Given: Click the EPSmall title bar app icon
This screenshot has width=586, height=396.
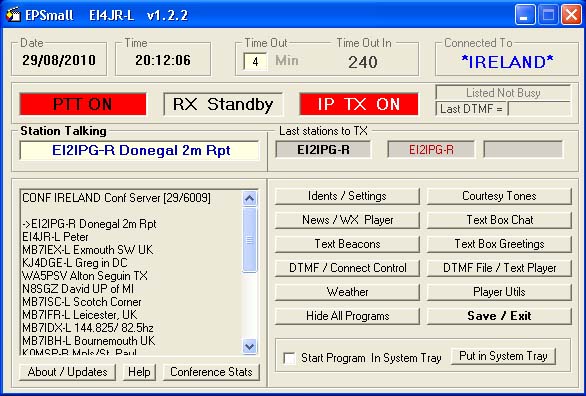Looking at the screenshot, I should 12,15.
